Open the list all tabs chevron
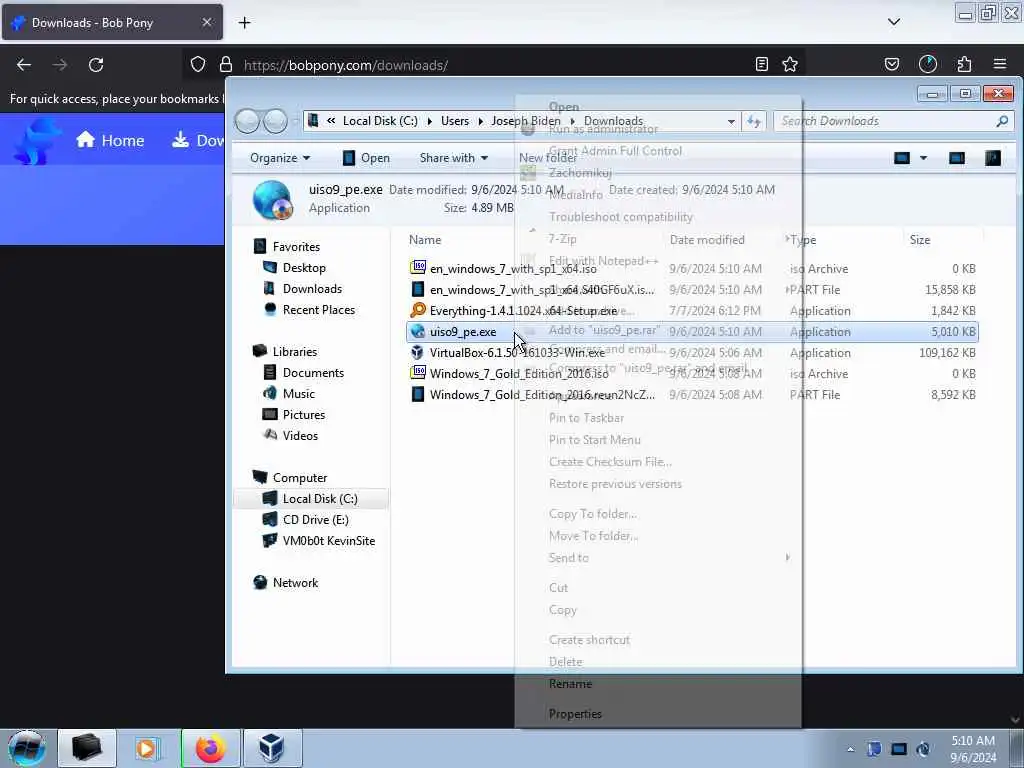Image resolution: width=1024 pixels, height=768 pixels. [x=894, y=22]
